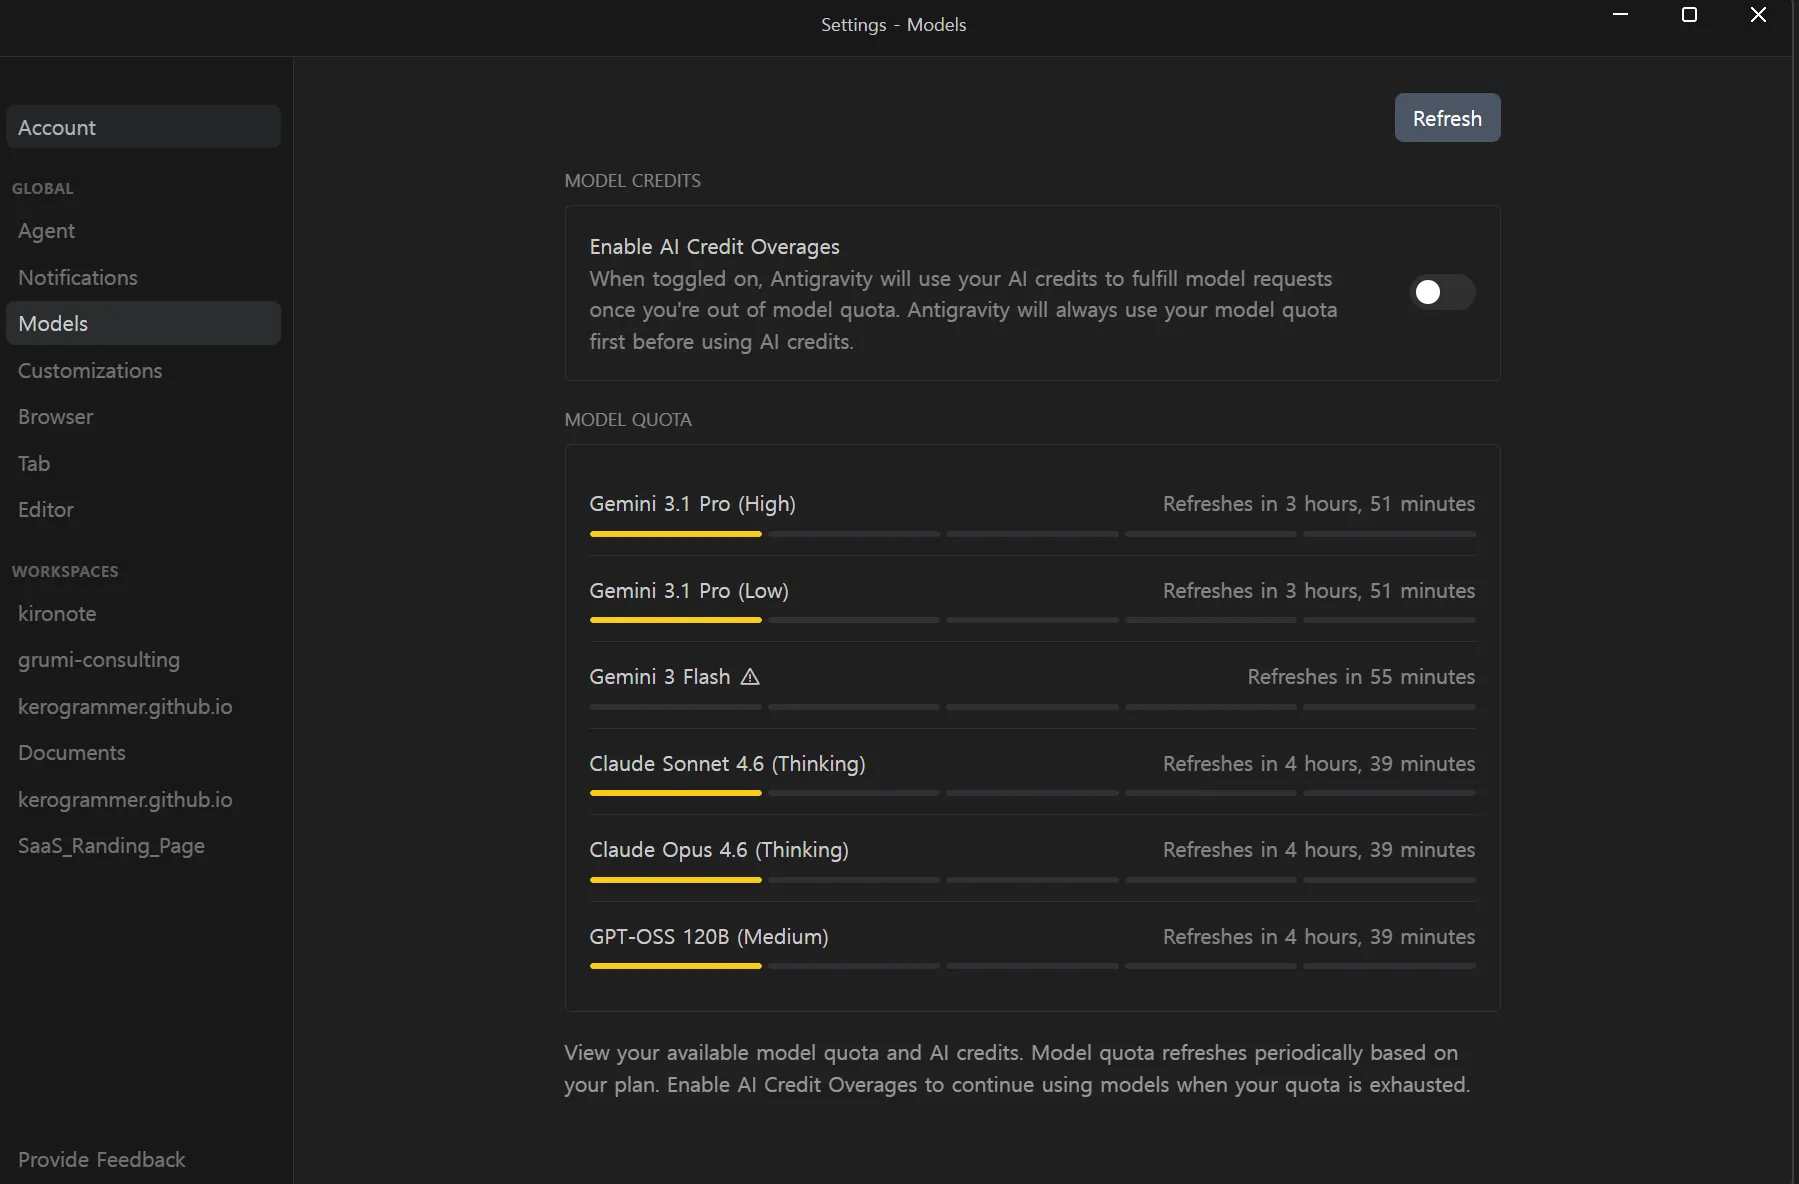The height and width of the screenshot is (1184, 1799).
Task: Click the Refresh button
Action: [1446, 118]
